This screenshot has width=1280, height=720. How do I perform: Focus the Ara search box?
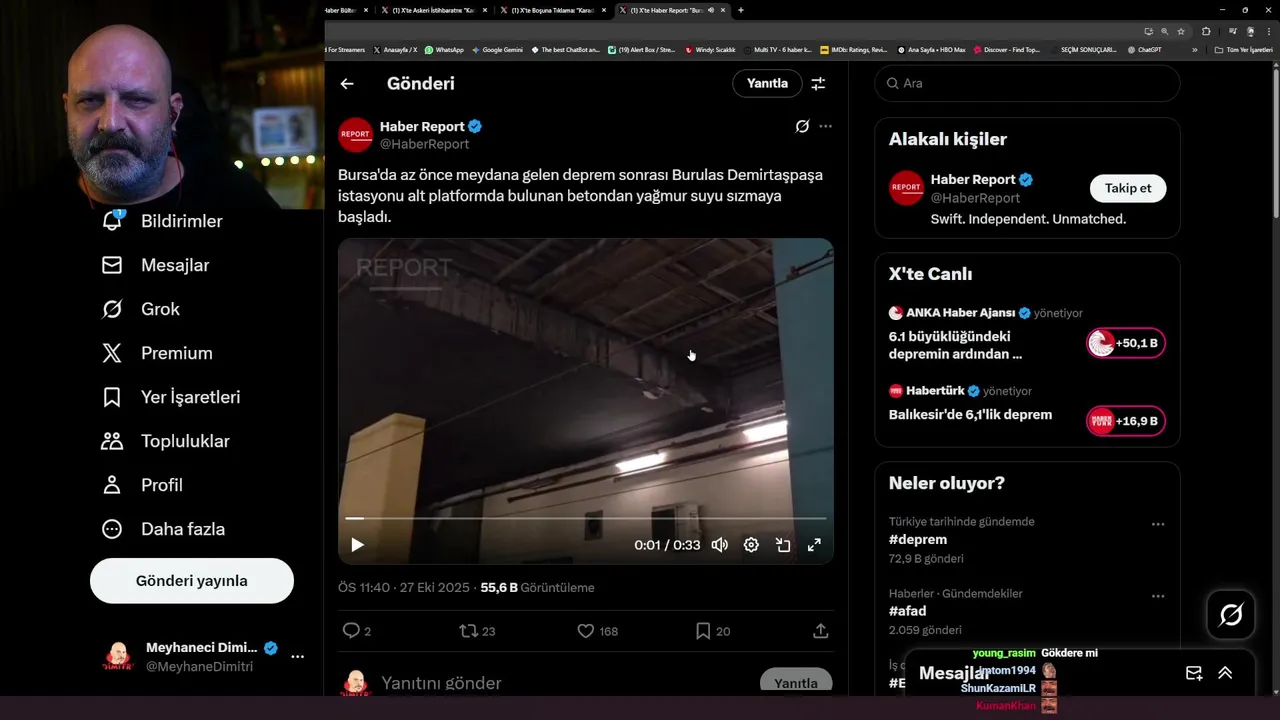1028,83
